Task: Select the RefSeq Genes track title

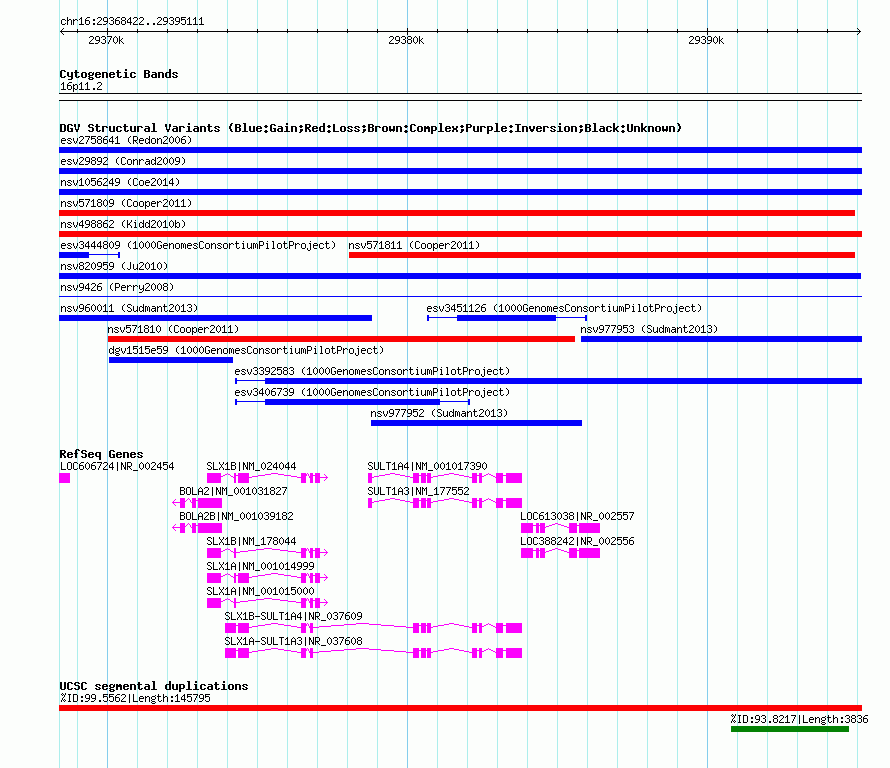Action: coord(101,454)
